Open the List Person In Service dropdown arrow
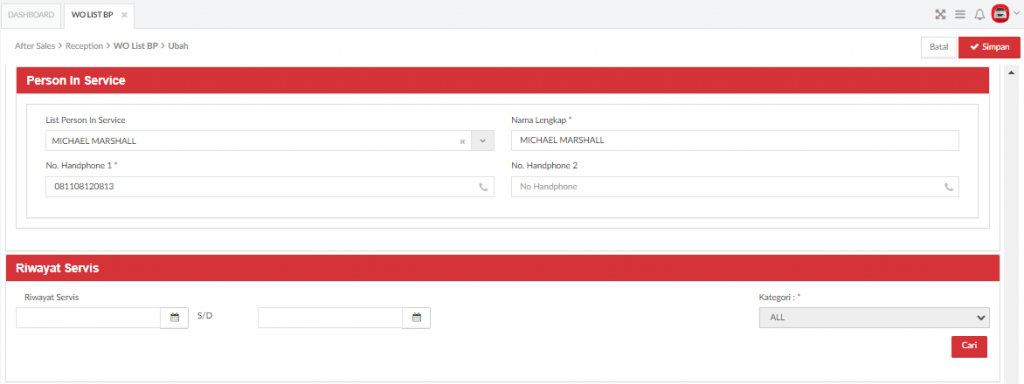Image resolution: width=1024 pixels, height=384 pixels. [x=483, y=140]
